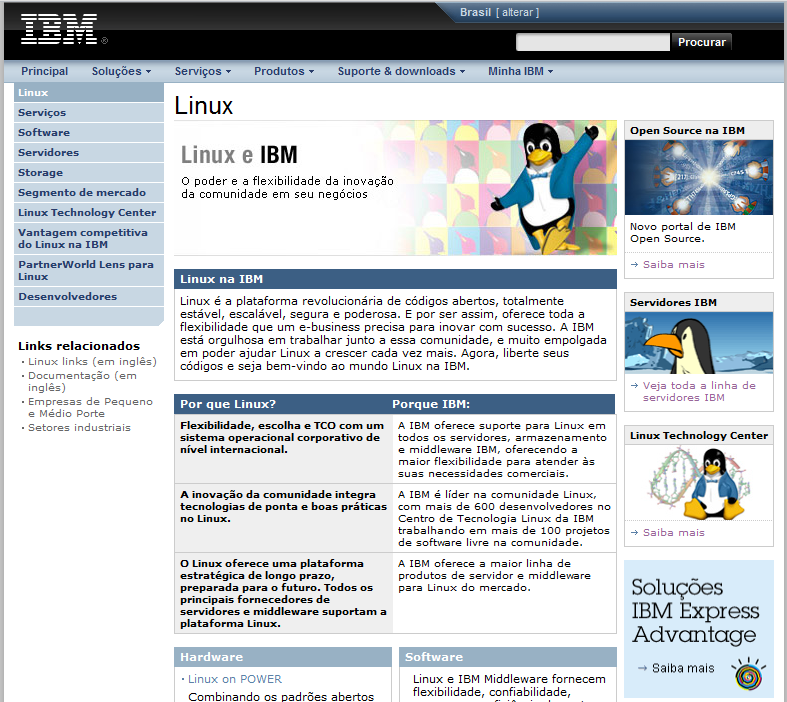Click arrow icon beside Open Source Saiba mais

pos(634,264)
